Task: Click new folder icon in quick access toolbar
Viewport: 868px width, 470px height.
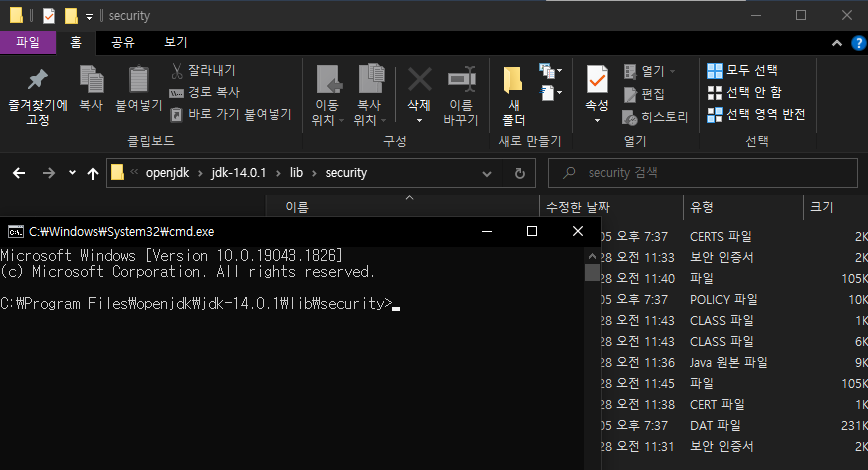Action: [x=71, y=16]
